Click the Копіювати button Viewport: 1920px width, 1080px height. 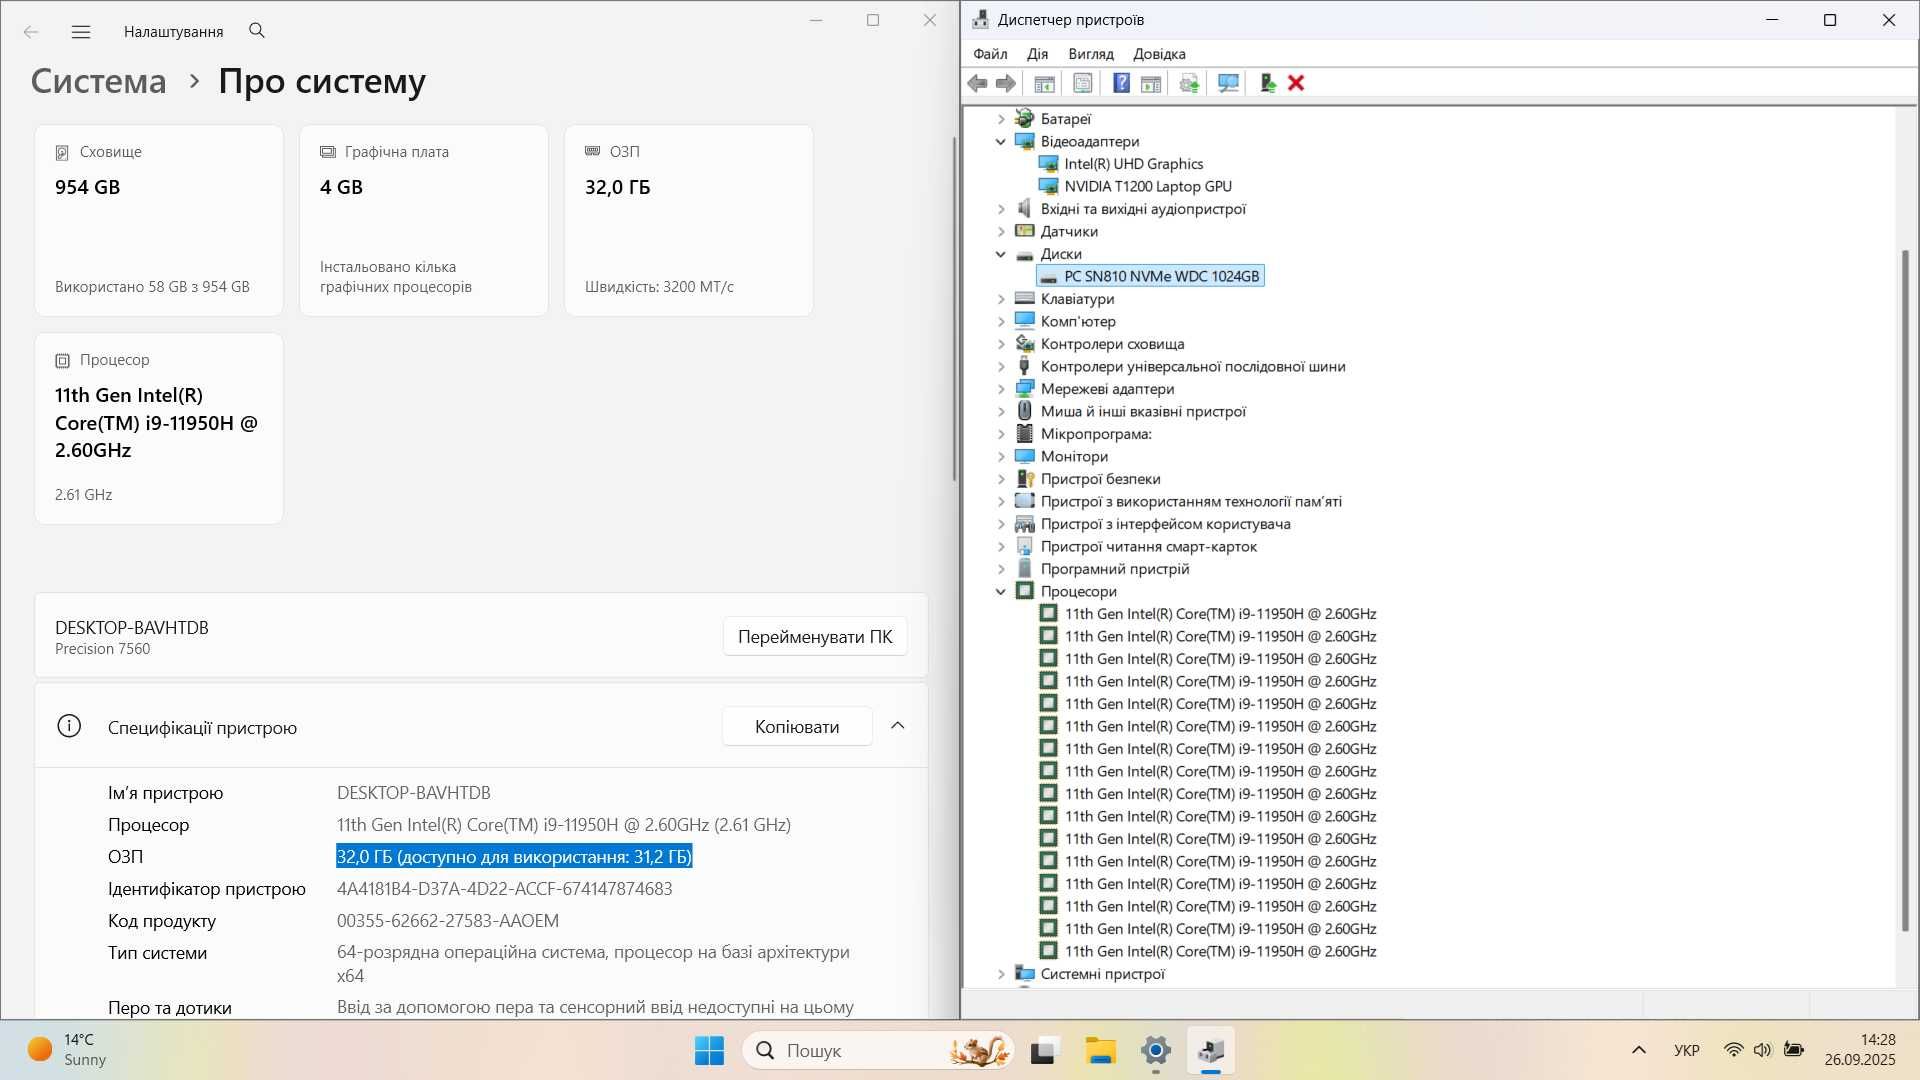[x=797, y=727]
